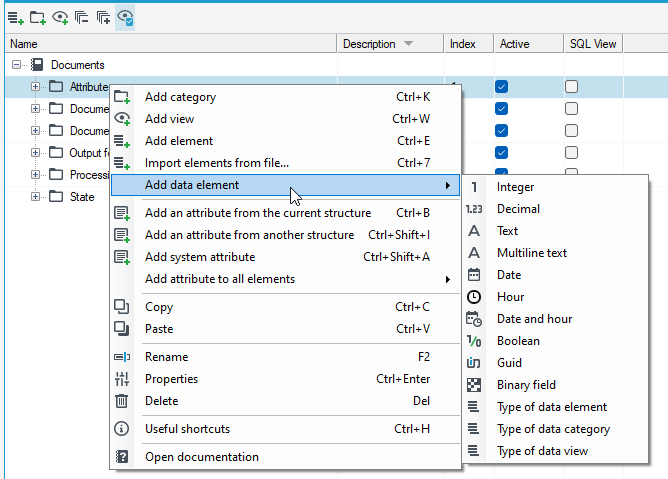Click the Documents notebook icon in tree
The height and width of the screenshot is (479, 668).
click(37, 65)
